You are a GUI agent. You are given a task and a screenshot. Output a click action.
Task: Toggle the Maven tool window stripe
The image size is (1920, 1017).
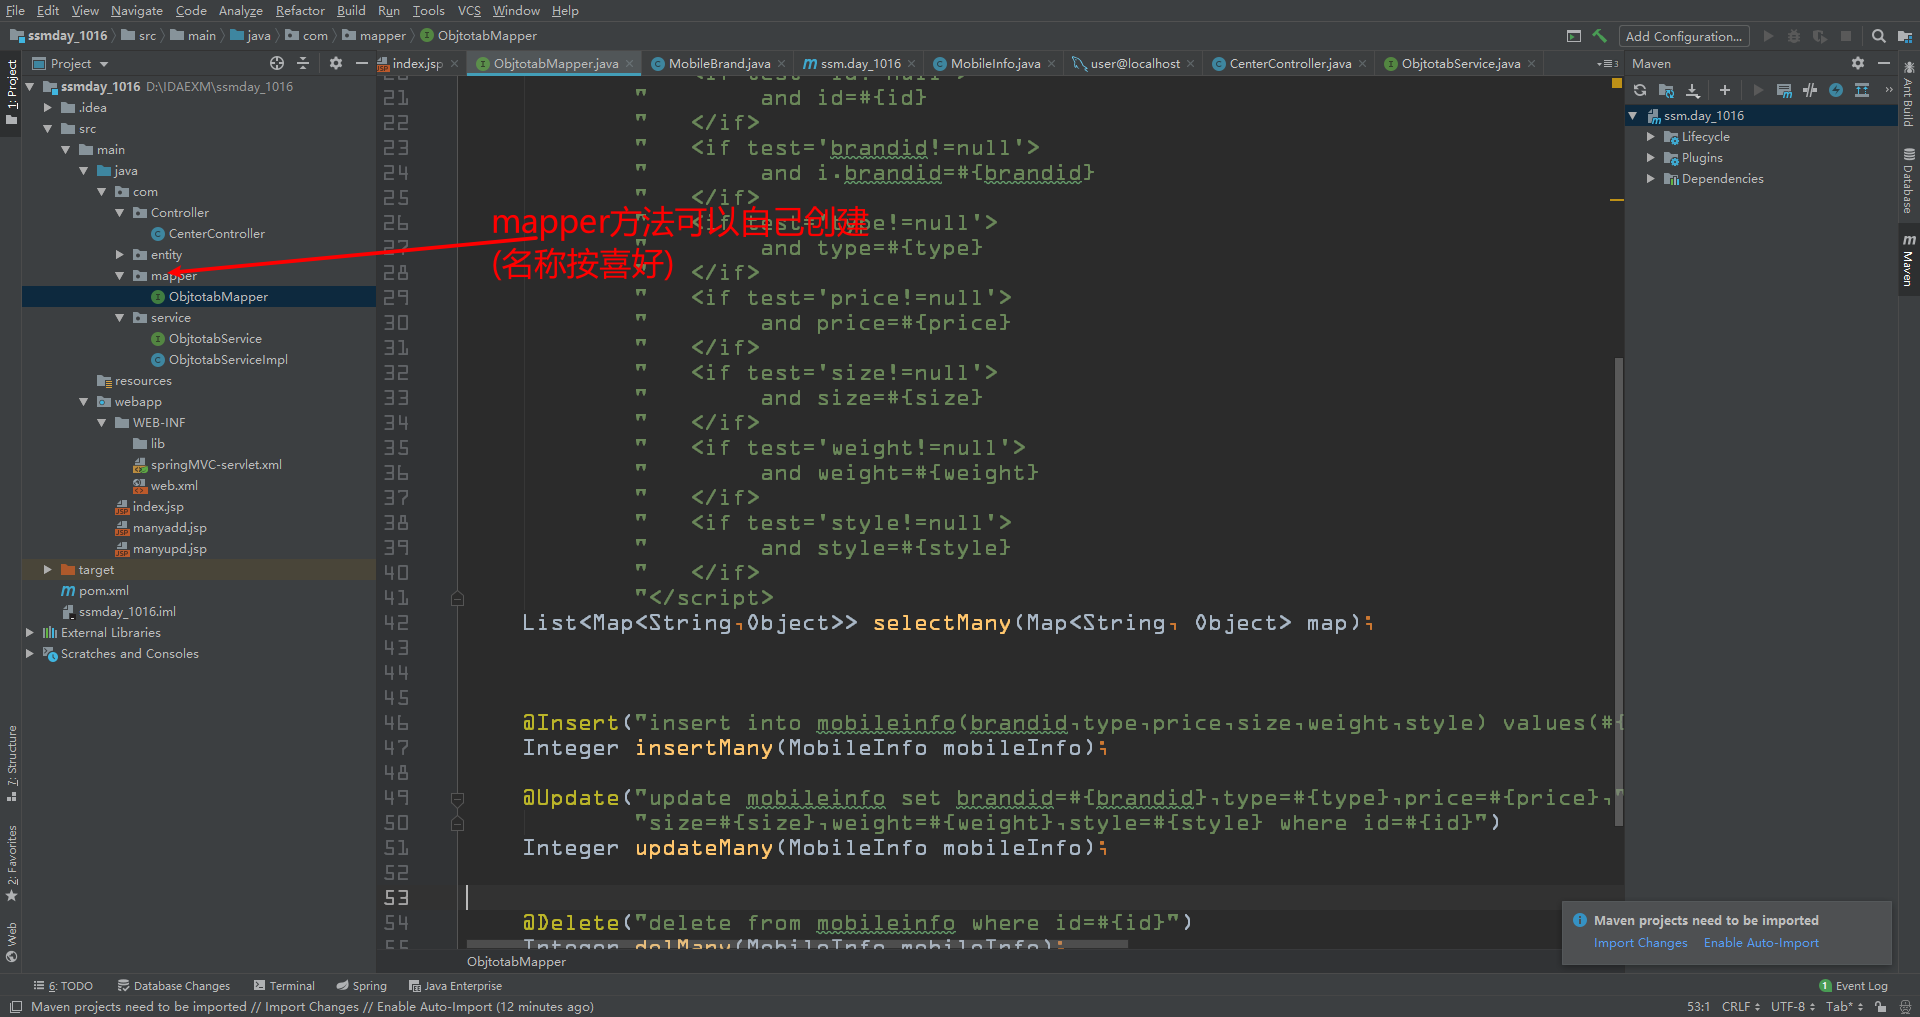pyautogui.click(x=1909, y=262)
